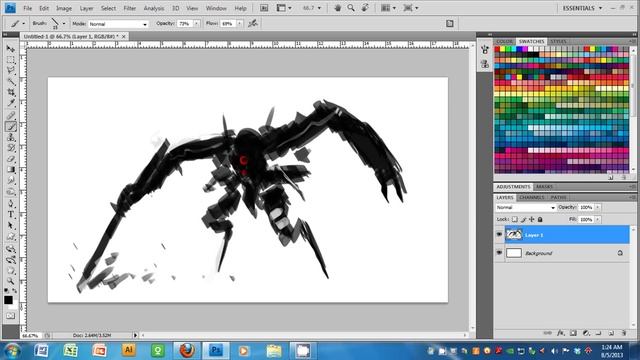Switch to the Color tab

pyautogui.click(x=504, y=42)
